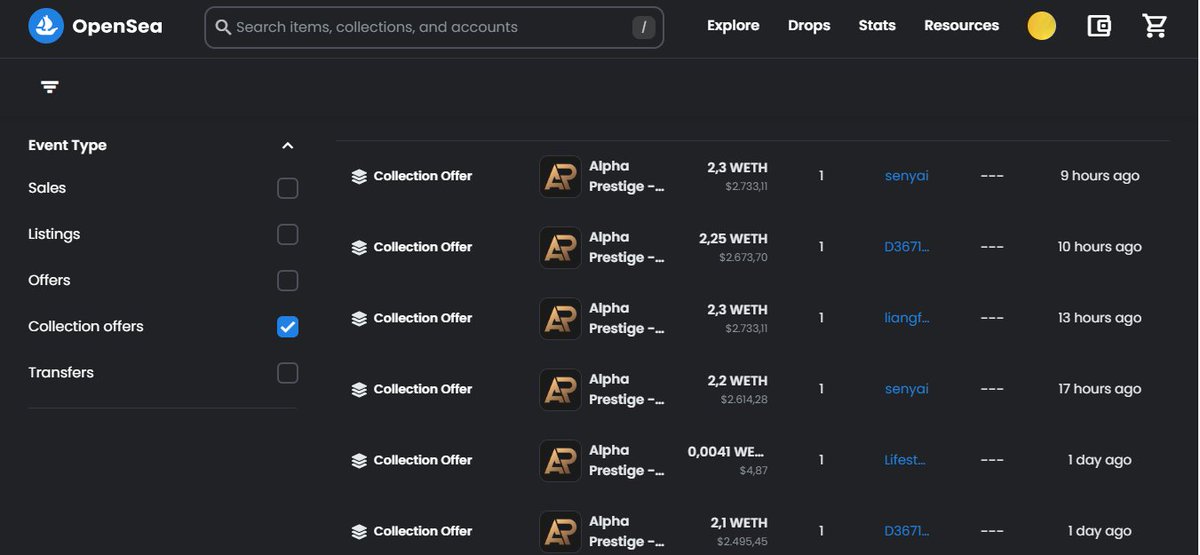This screenshot has width=1200, height=555.
Task: Open Alpha Prestige thumbnail in 2,1 WETH row
Action: tap(560, 531)
